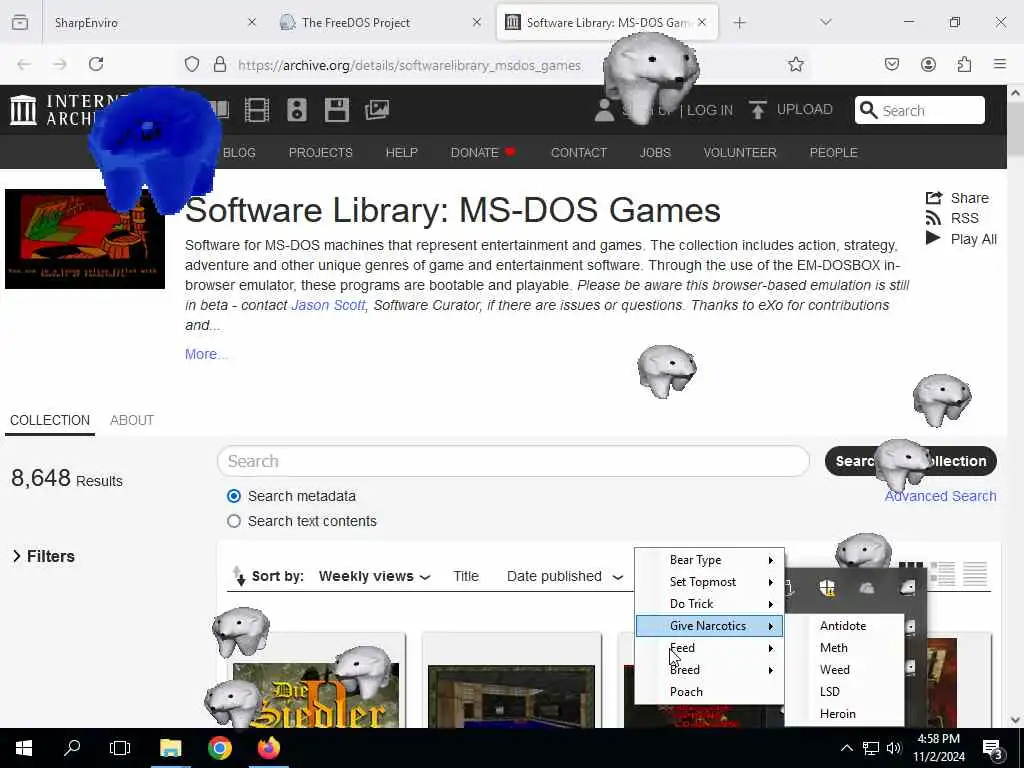Click the tracking protection shield icon
The width and height of the screenshot is (1024, 768).
[191, 64]
